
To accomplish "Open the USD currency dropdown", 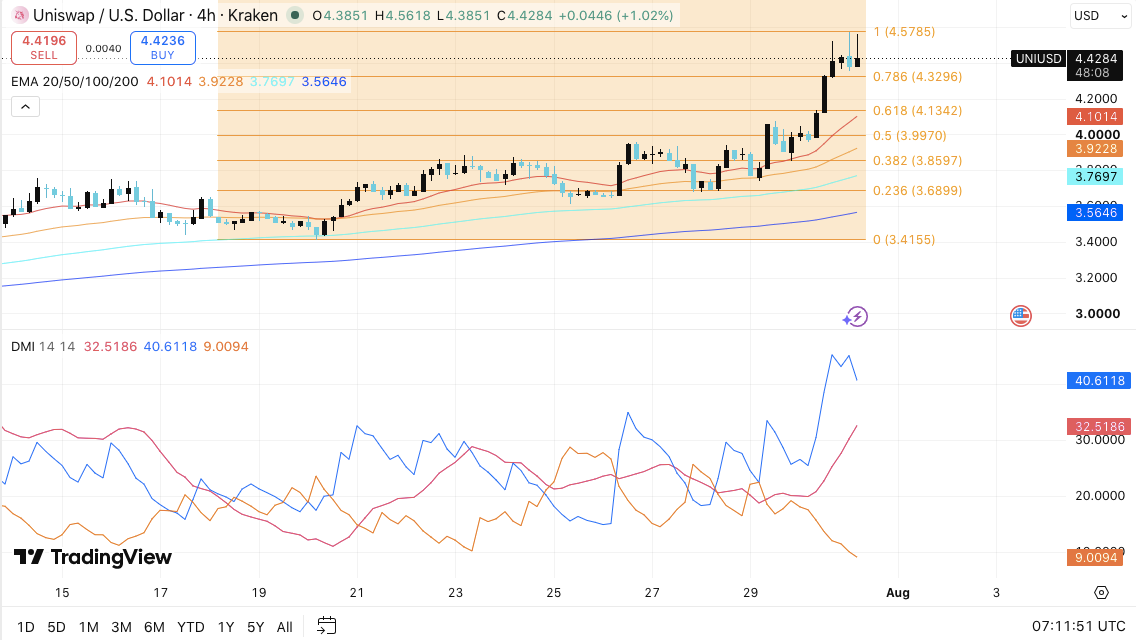I will click(x=1100, y=15).
